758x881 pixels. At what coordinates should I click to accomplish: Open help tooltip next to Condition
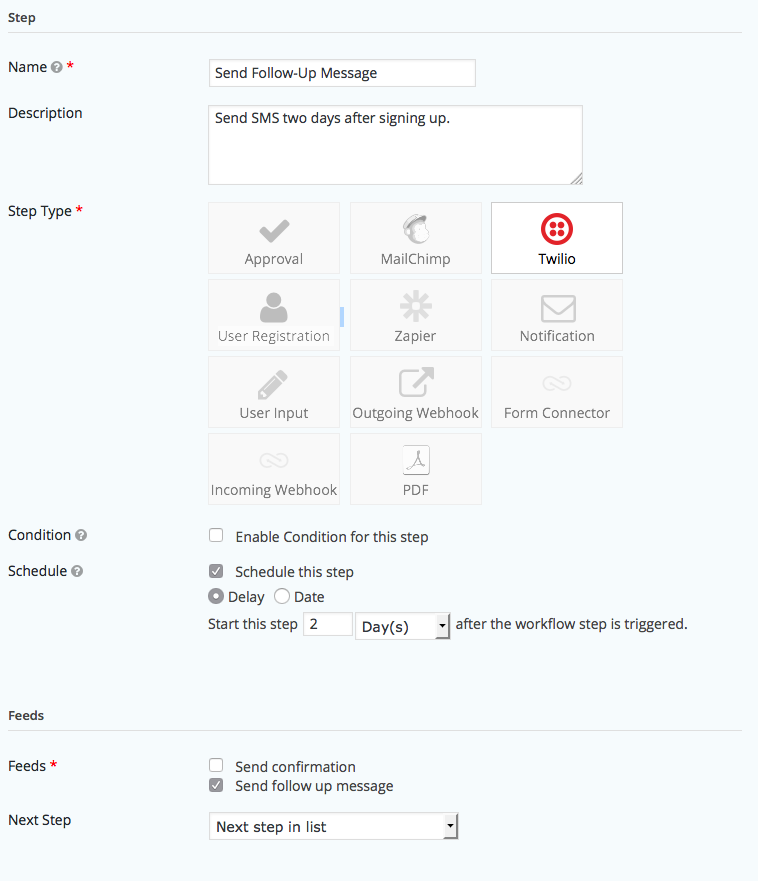pos(81,535)
